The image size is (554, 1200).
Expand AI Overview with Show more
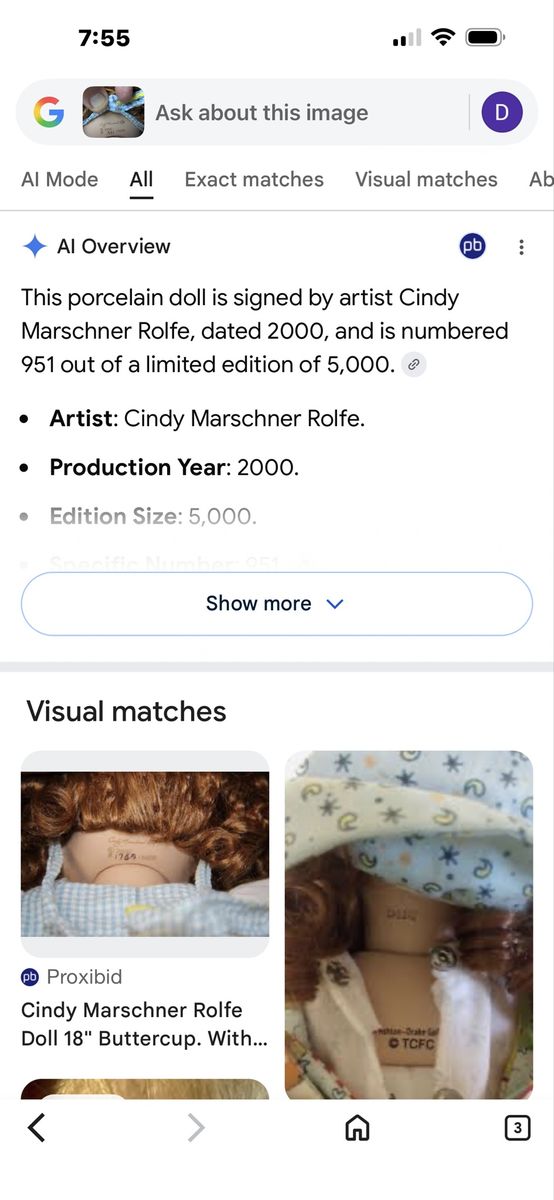click(x=276, y=604)
